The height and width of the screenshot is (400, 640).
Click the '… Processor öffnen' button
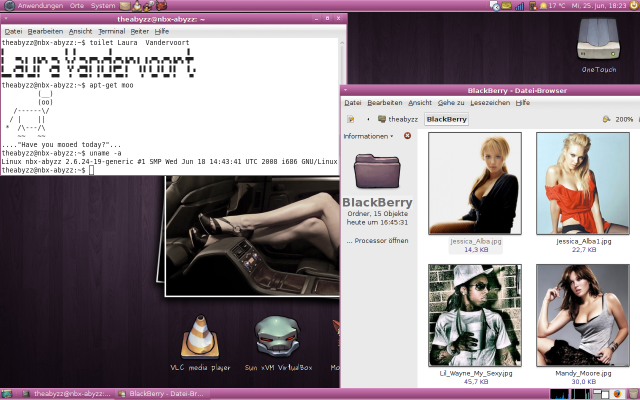377,241
